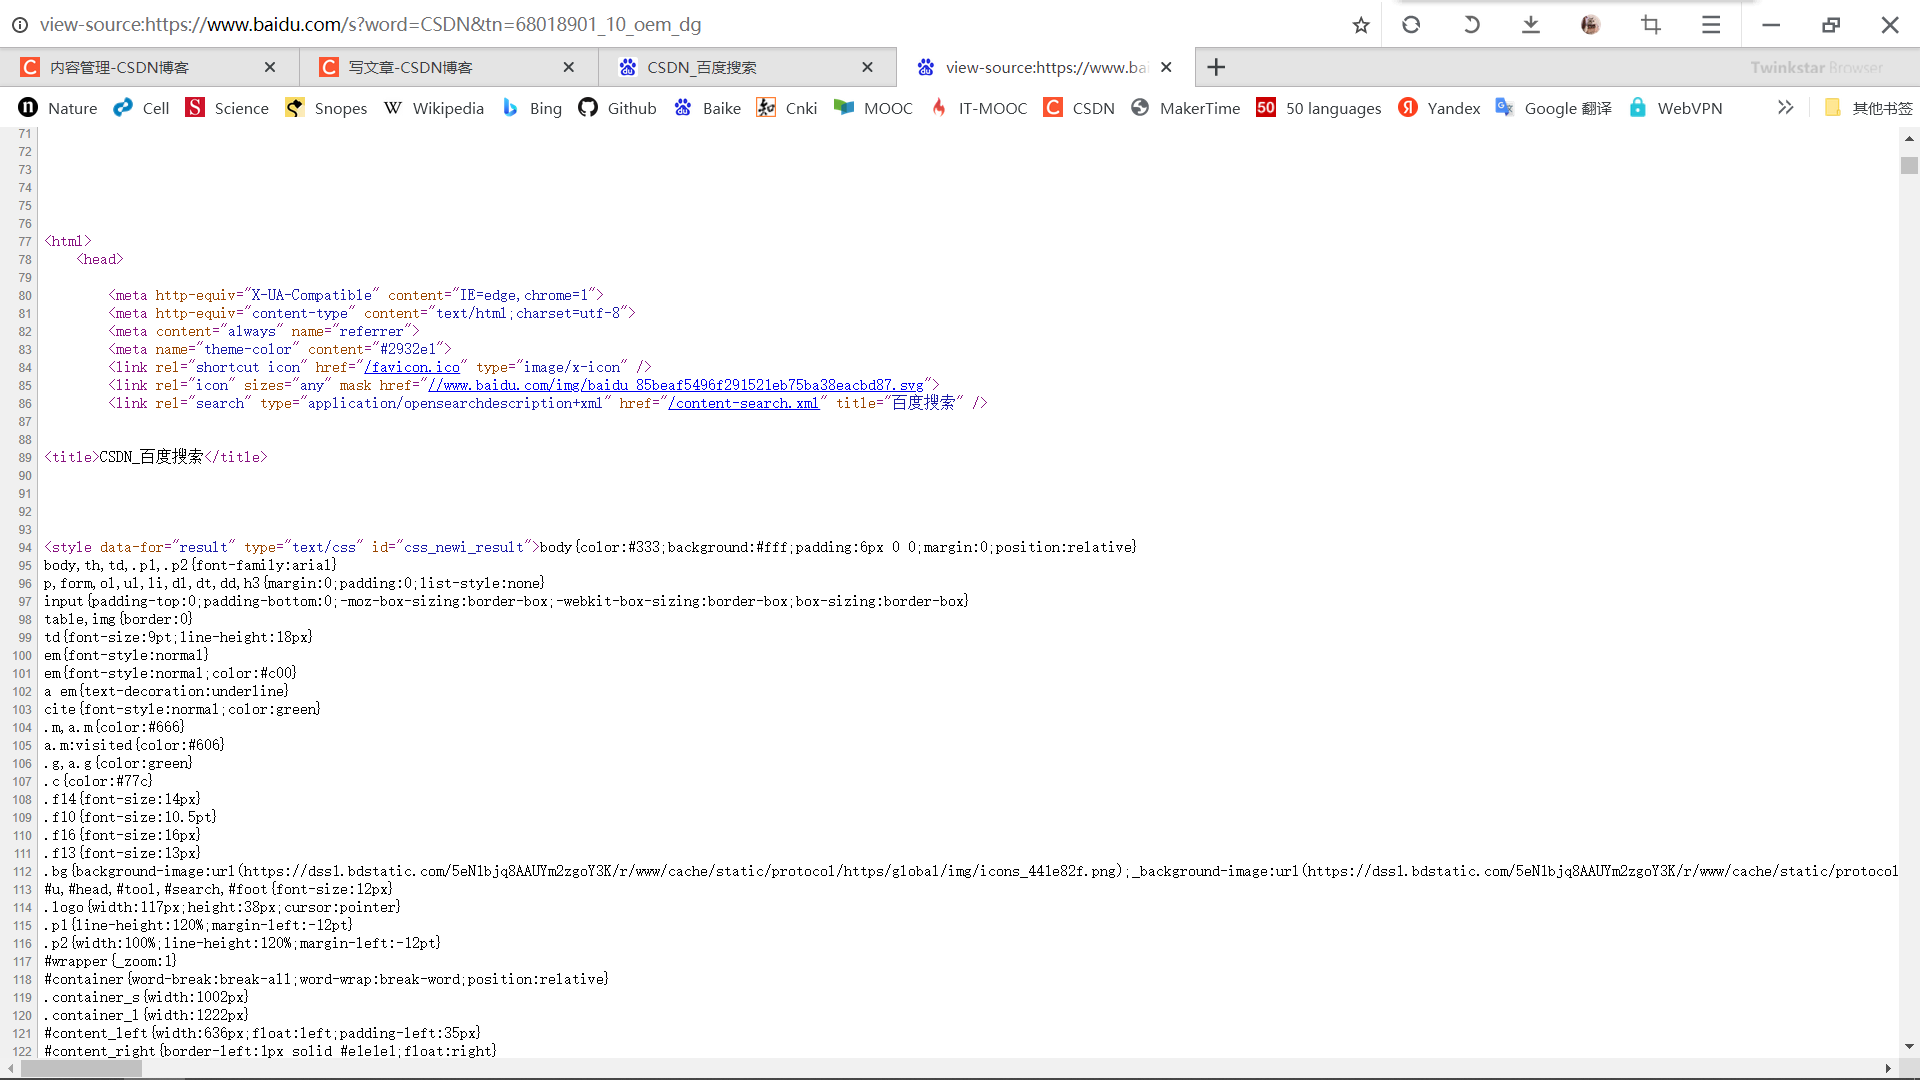1920x1080 pixels.
Task: Open the Cnki bookmark
Action: (x=787, y=108)
